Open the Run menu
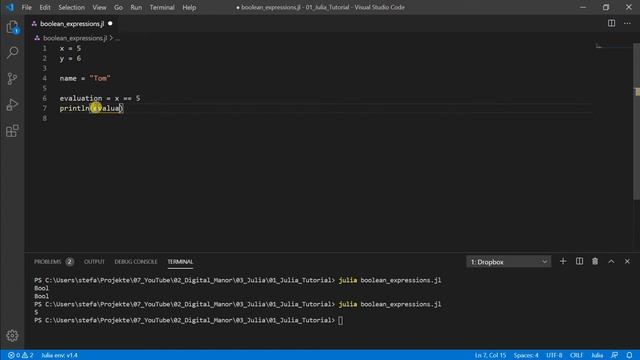640x360 pixels. click(136, 7)
